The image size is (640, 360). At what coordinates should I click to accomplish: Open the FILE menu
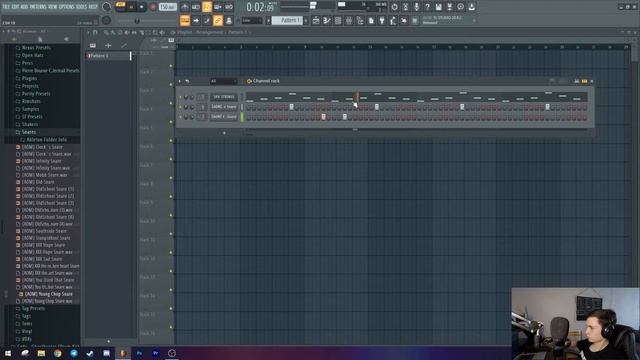point(6,7)
